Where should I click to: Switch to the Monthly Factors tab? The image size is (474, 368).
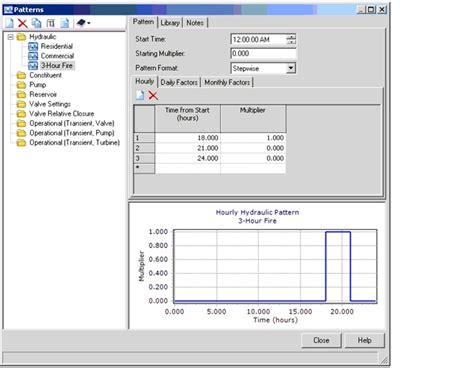pyautogui.click(x=227, y=82)
